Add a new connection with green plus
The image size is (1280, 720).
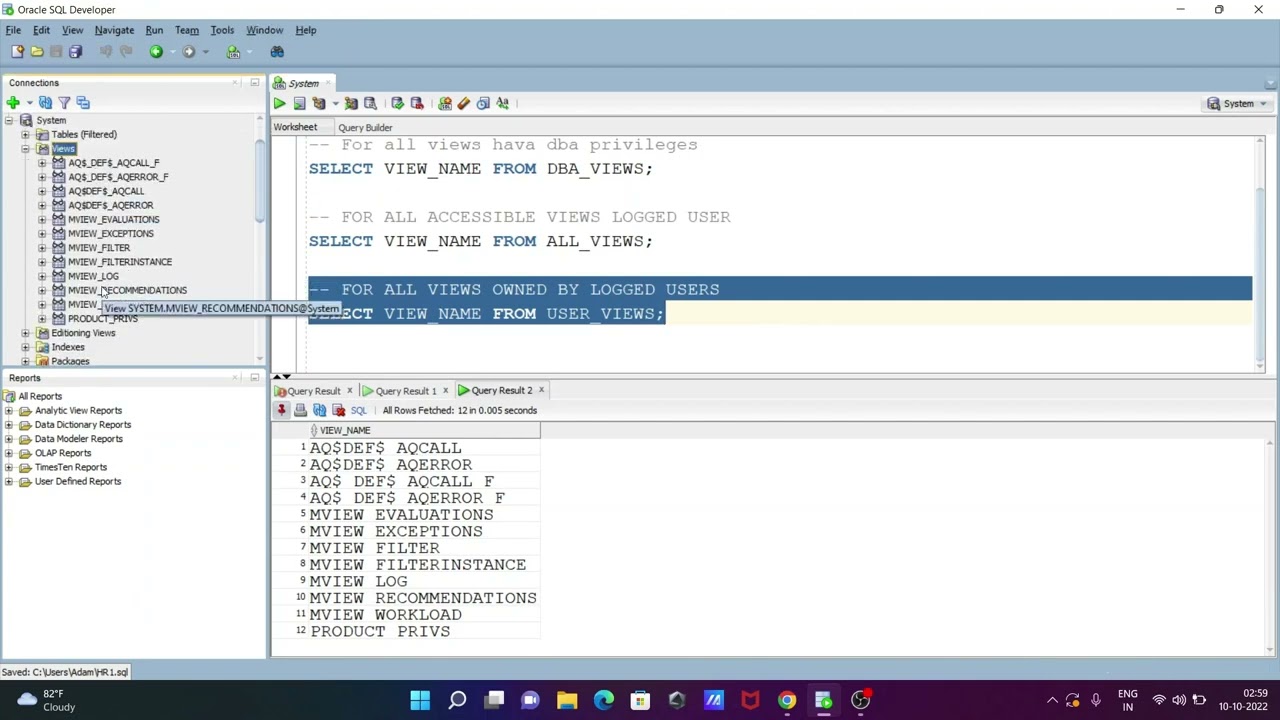[13, 102]
